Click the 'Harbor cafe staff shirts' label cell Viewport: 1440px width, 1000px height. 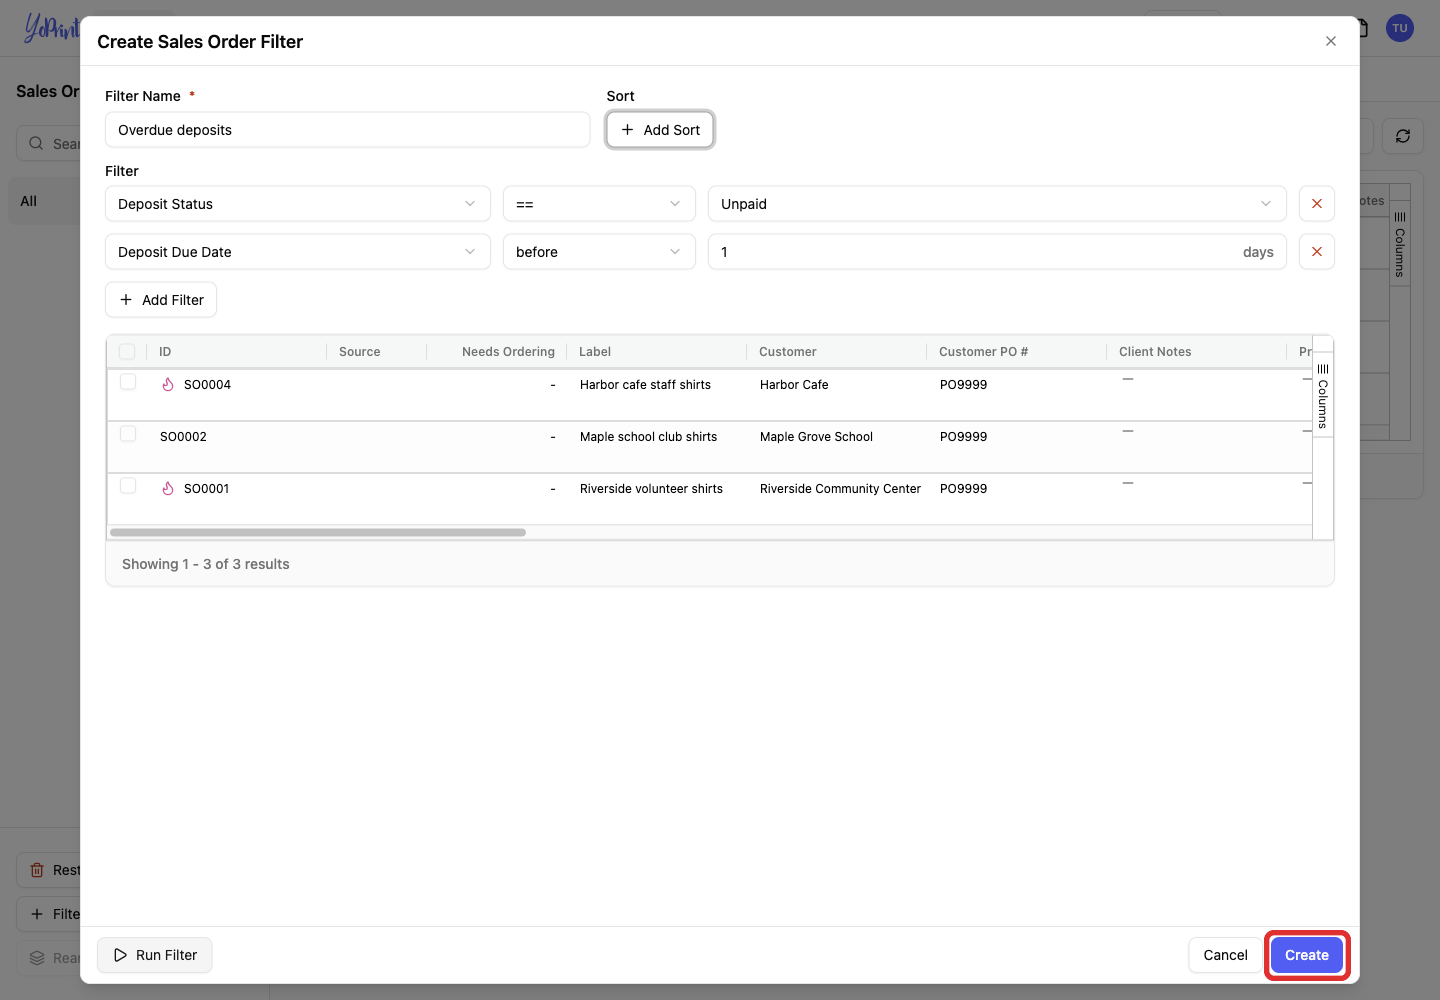(645, 385)
